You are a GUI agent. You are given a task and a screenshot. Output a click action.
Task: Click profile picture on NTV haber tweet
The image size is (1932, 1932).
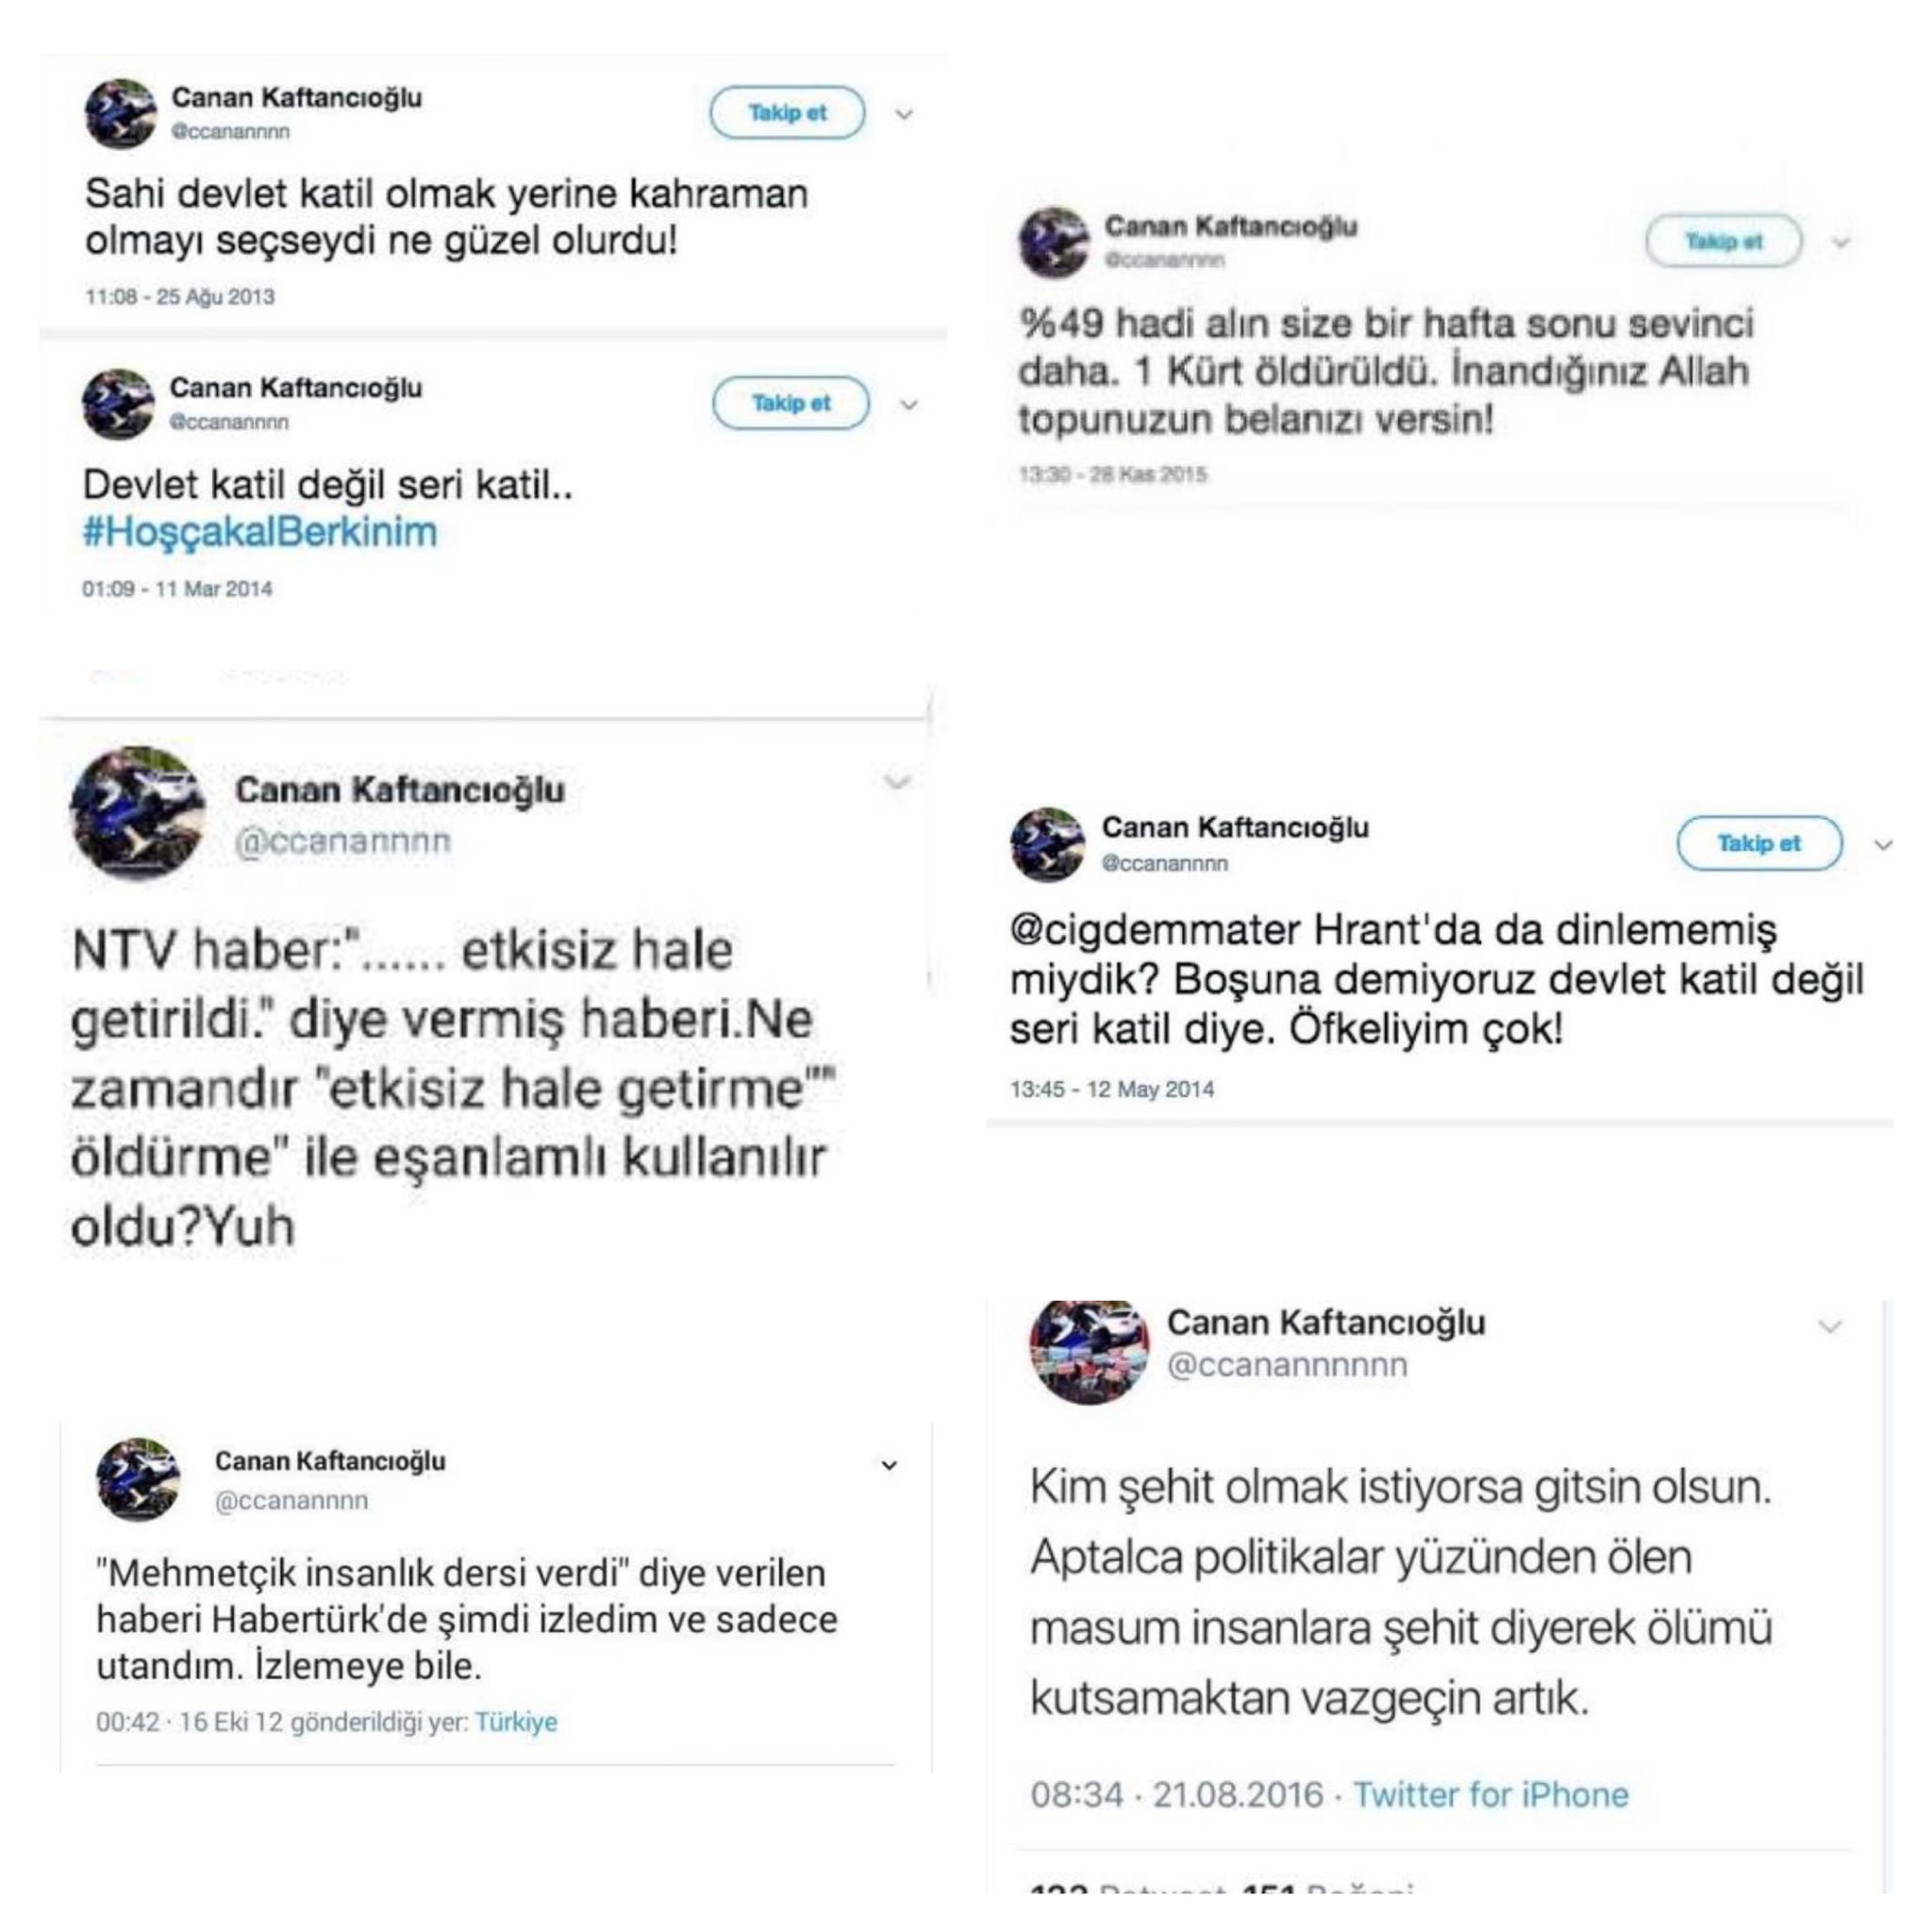point(138,814)
